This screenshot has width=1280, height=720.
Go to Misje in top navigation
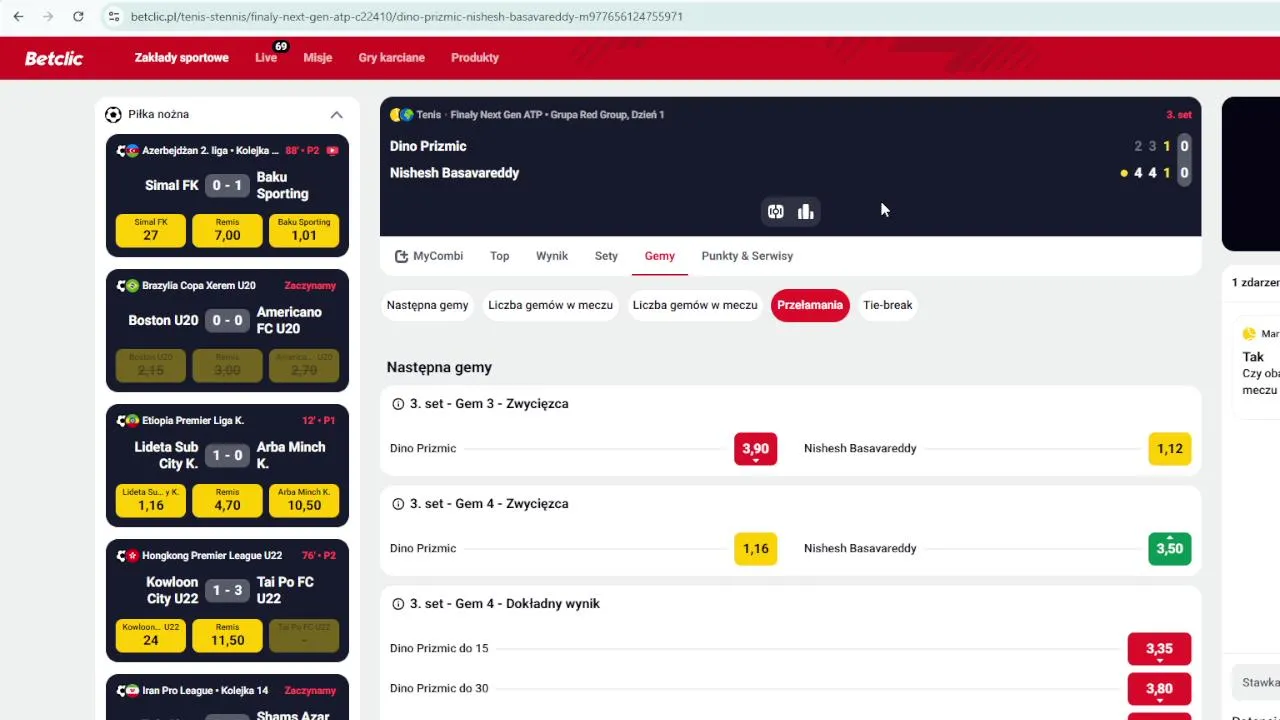tap(318, 58)
